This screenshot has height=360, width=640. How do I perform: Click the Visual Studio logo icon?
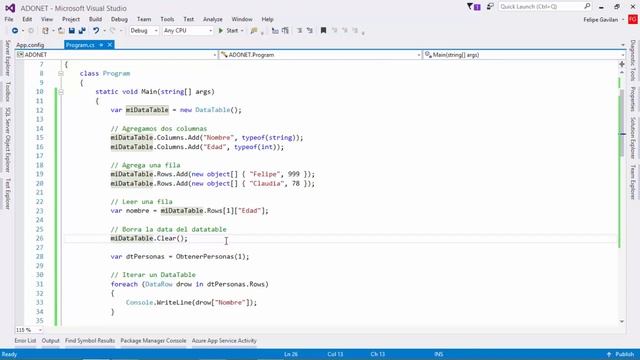(10, 8)
